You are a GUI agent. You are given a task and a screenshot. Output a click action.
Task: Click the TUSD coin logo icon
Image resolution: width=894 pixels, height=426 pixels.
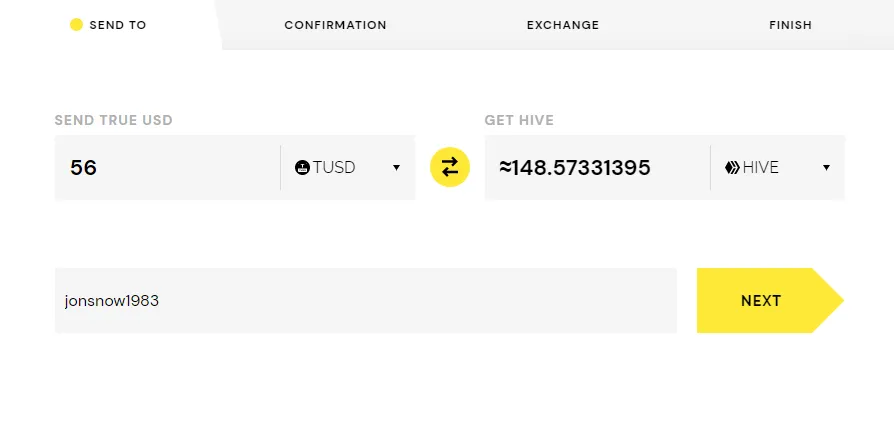(x=302, y=168)
